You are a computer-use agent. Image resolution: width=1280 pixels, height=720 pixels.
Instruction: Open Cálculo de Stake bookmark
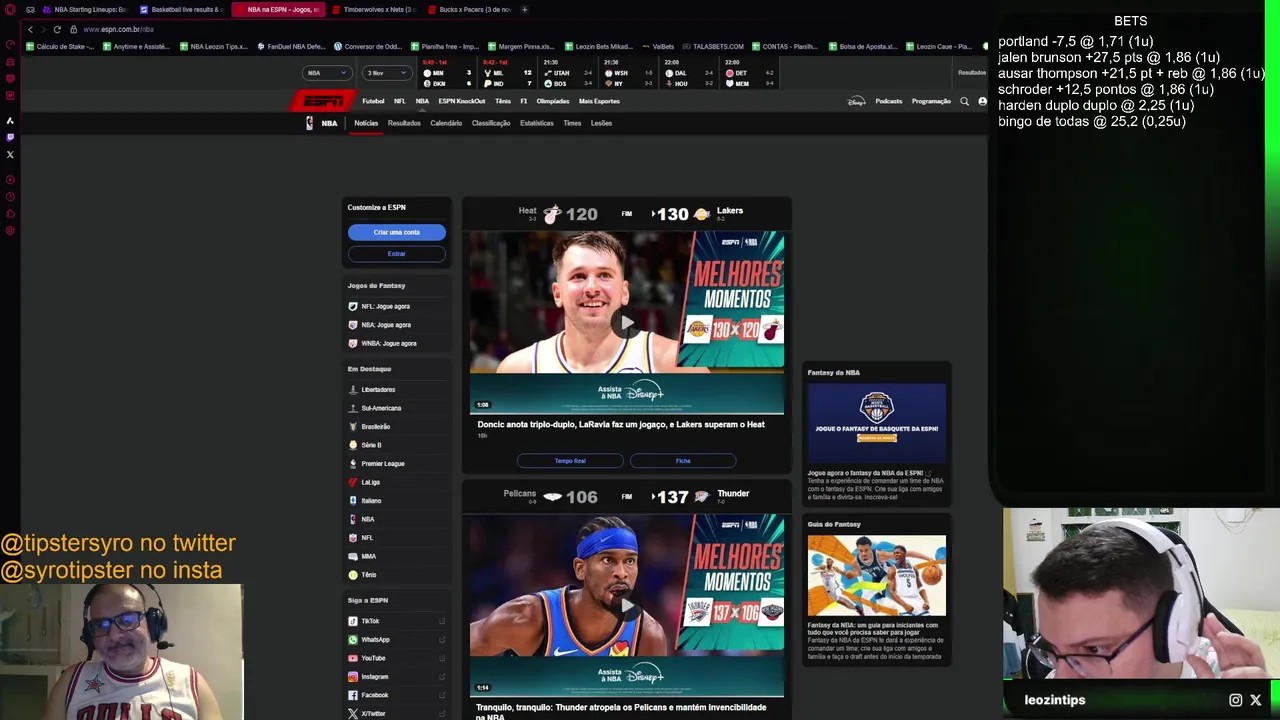coord(63,46)
